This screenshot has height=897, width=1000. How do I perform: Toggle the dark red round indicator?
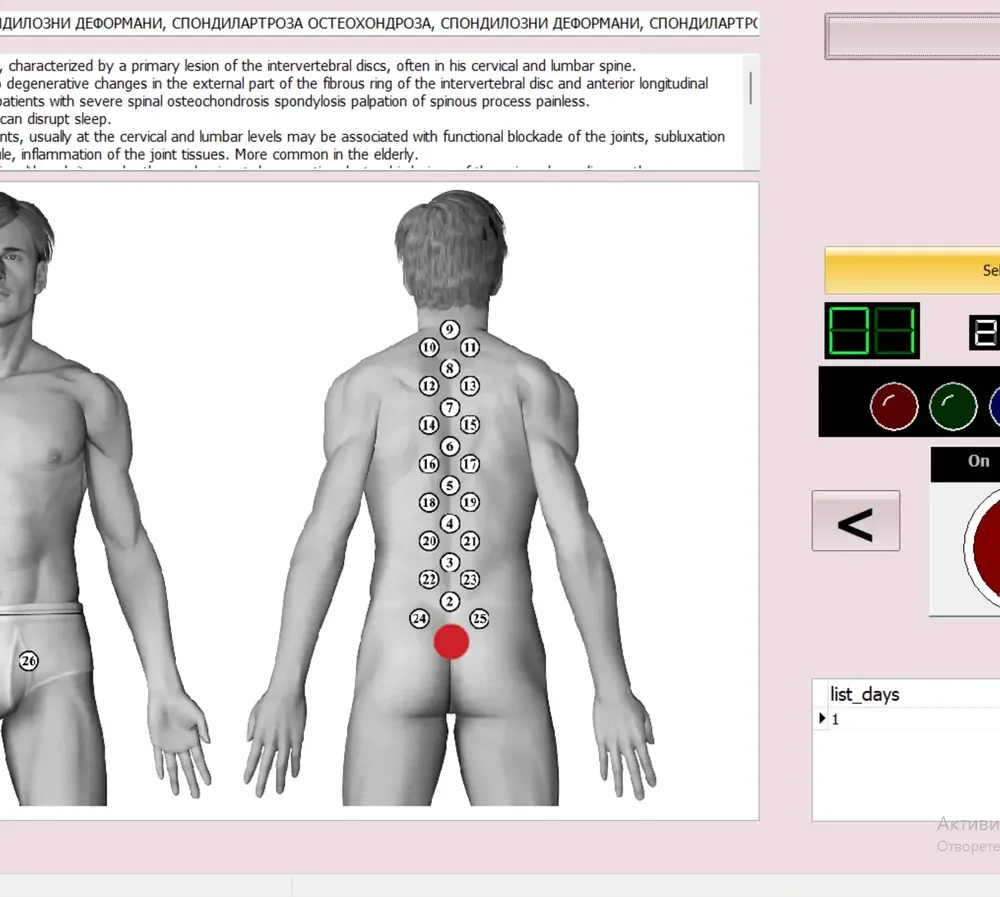(894, 406)
